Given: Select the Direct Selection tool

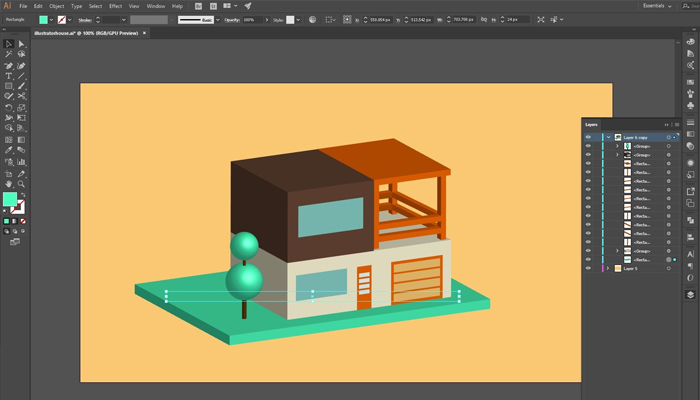Looking at the screenshot, I should tap(21, 44).
